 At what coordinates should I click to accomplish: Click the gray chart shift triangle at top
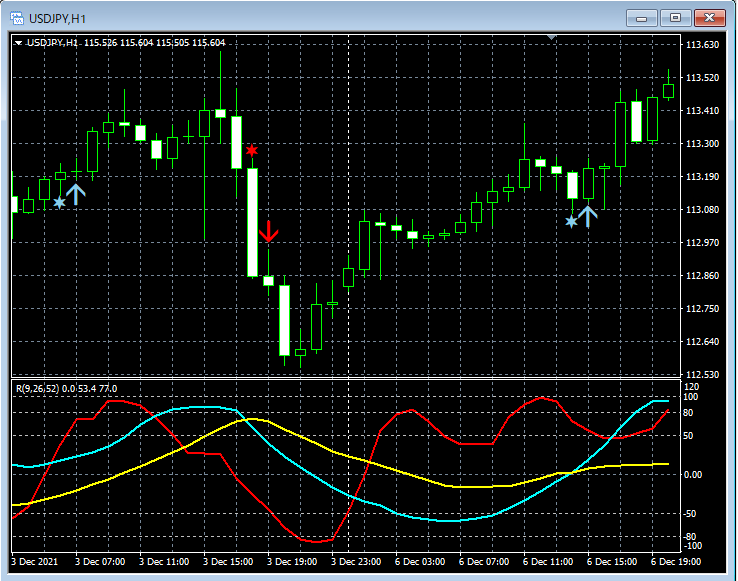click(552, 37)
